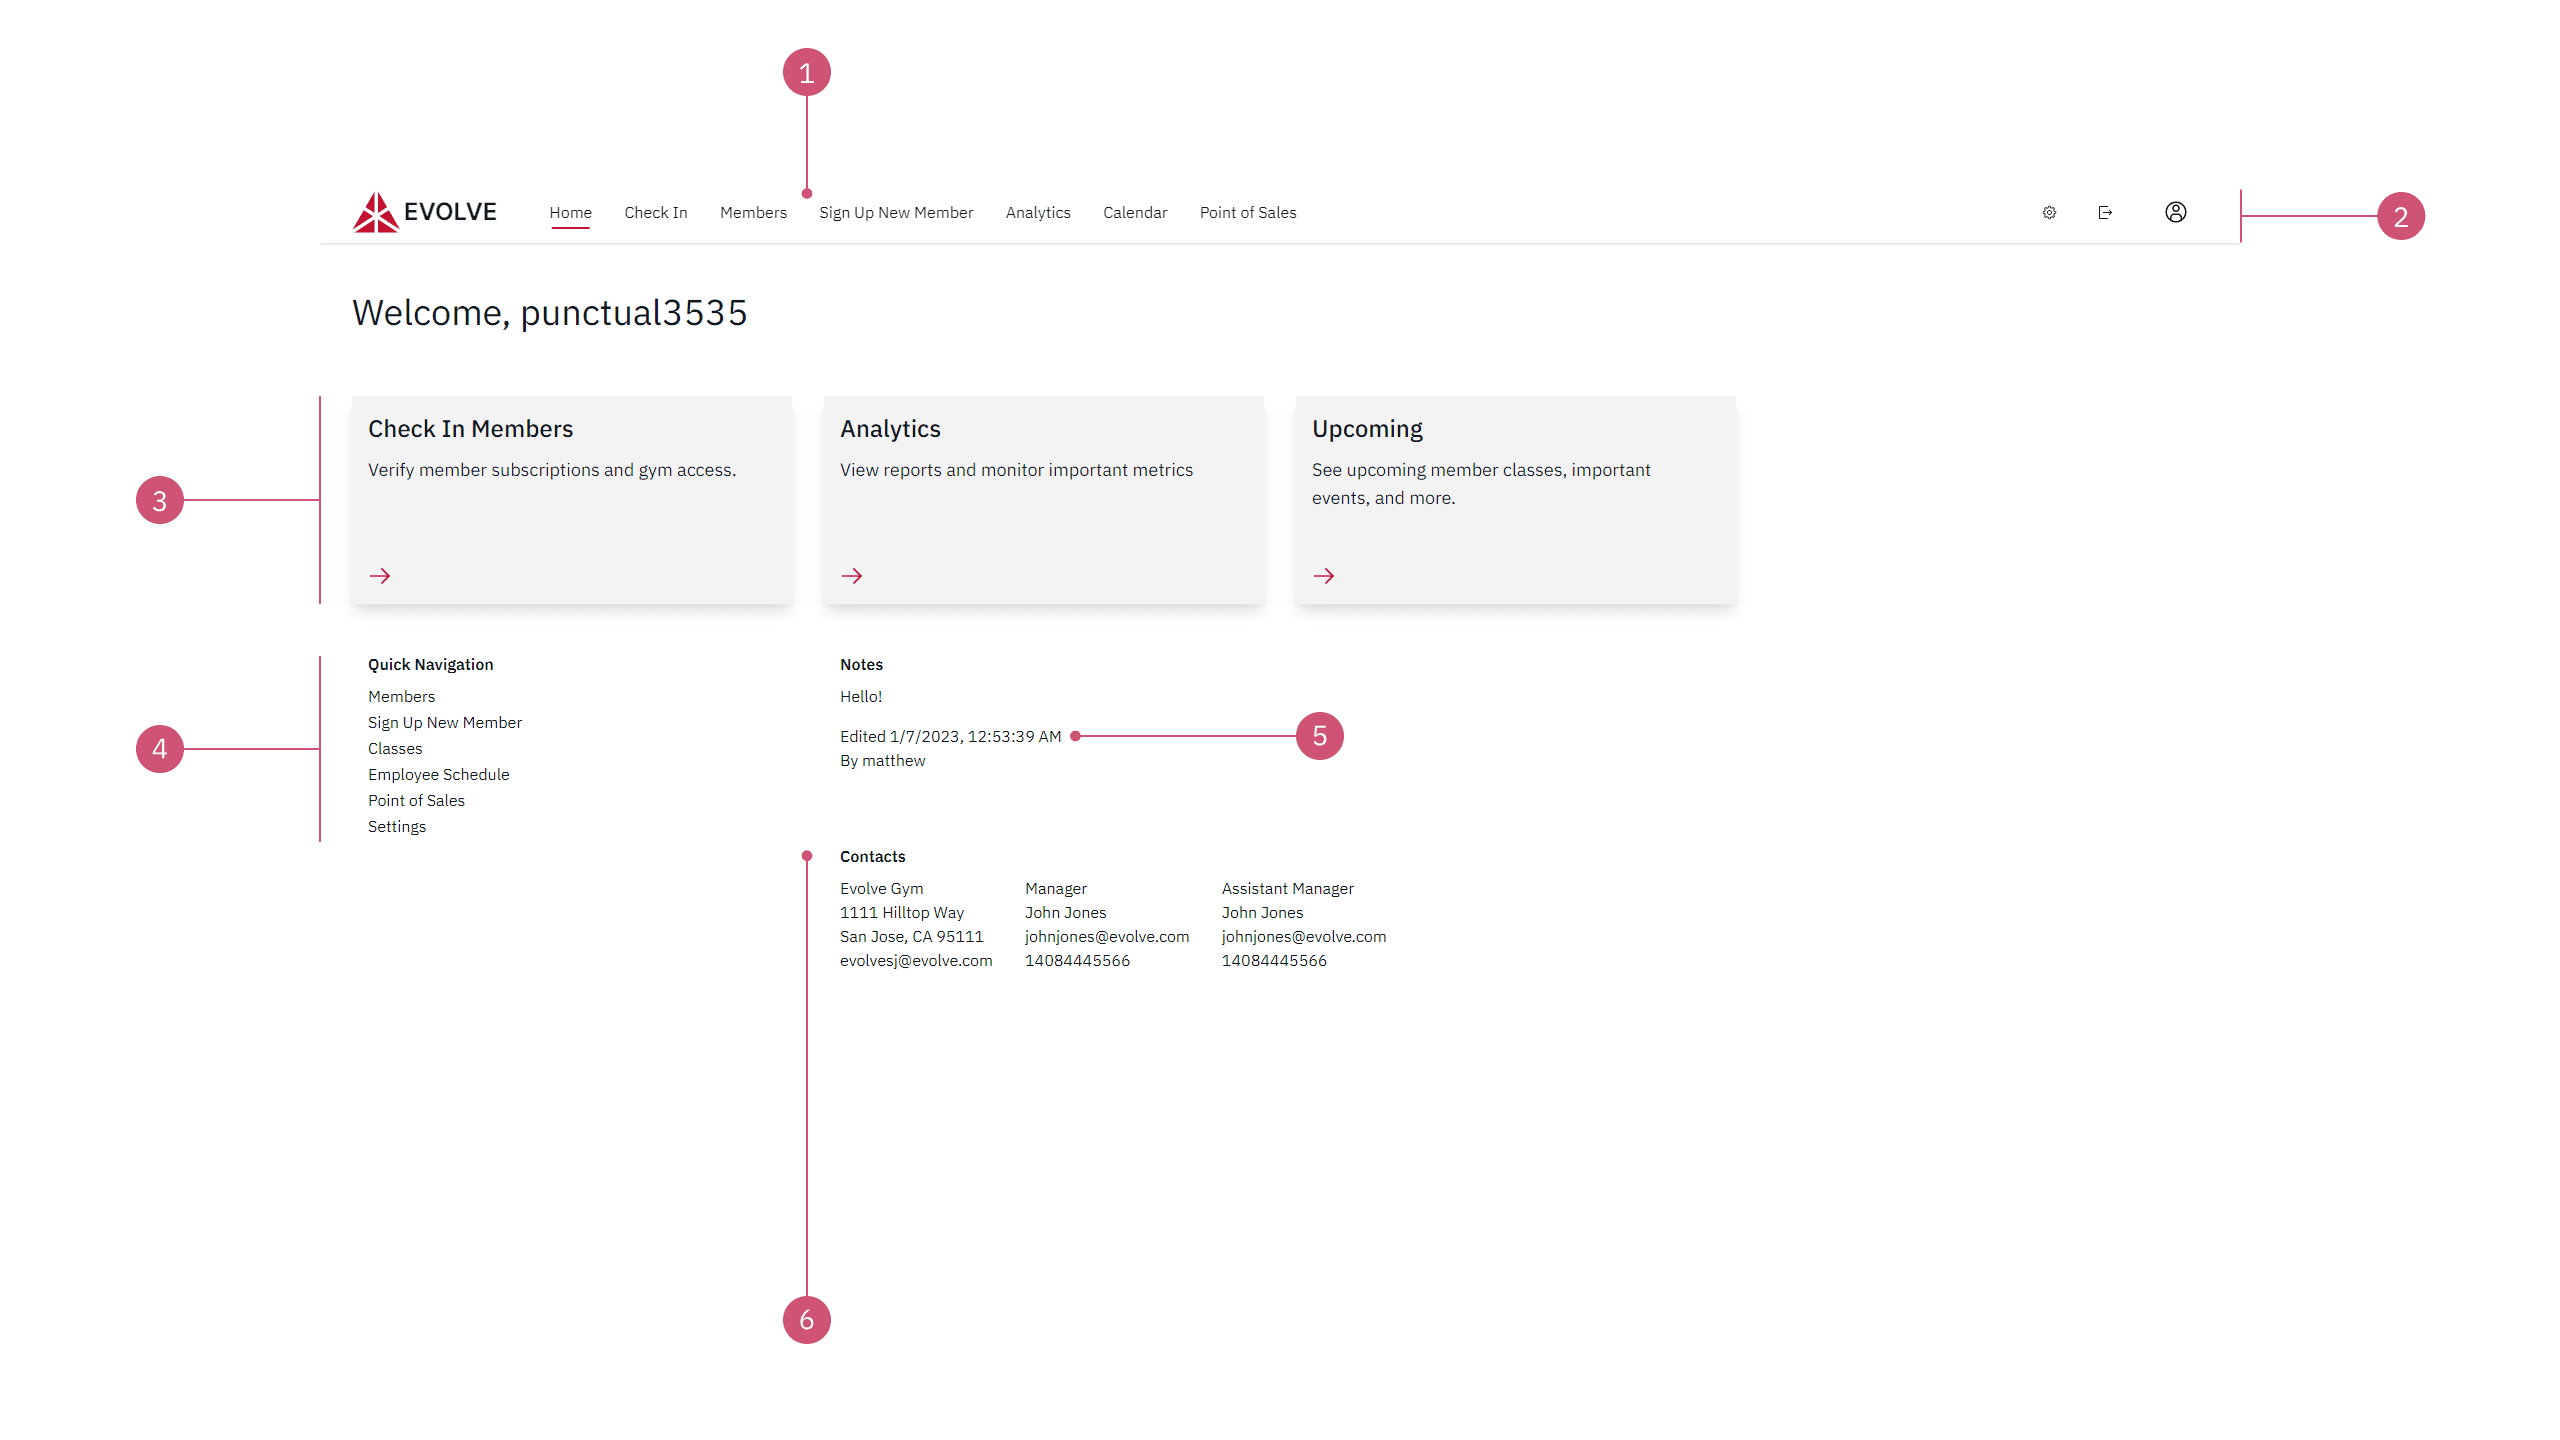Click the arrow on Check In Members card
Image resolution: width=2560 pixels, height=1440 pixels.
(380, 575)
